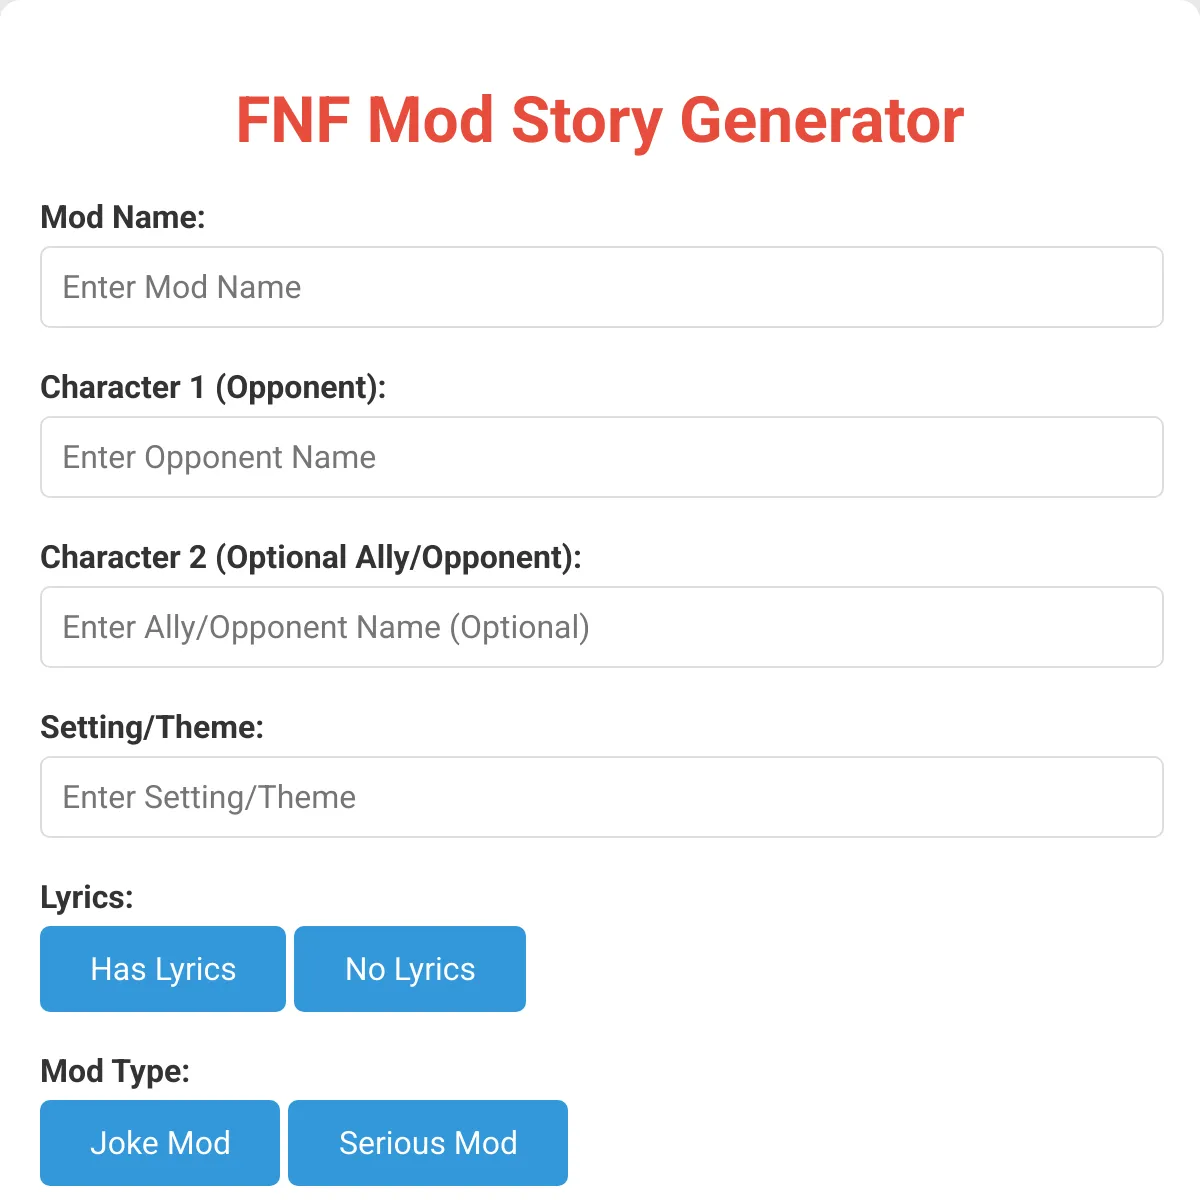Select the Has Lyrics option
Image resolution: width=1200 pixels, height=1200 pixels.
pyautogui.click(x=162, y=968)
